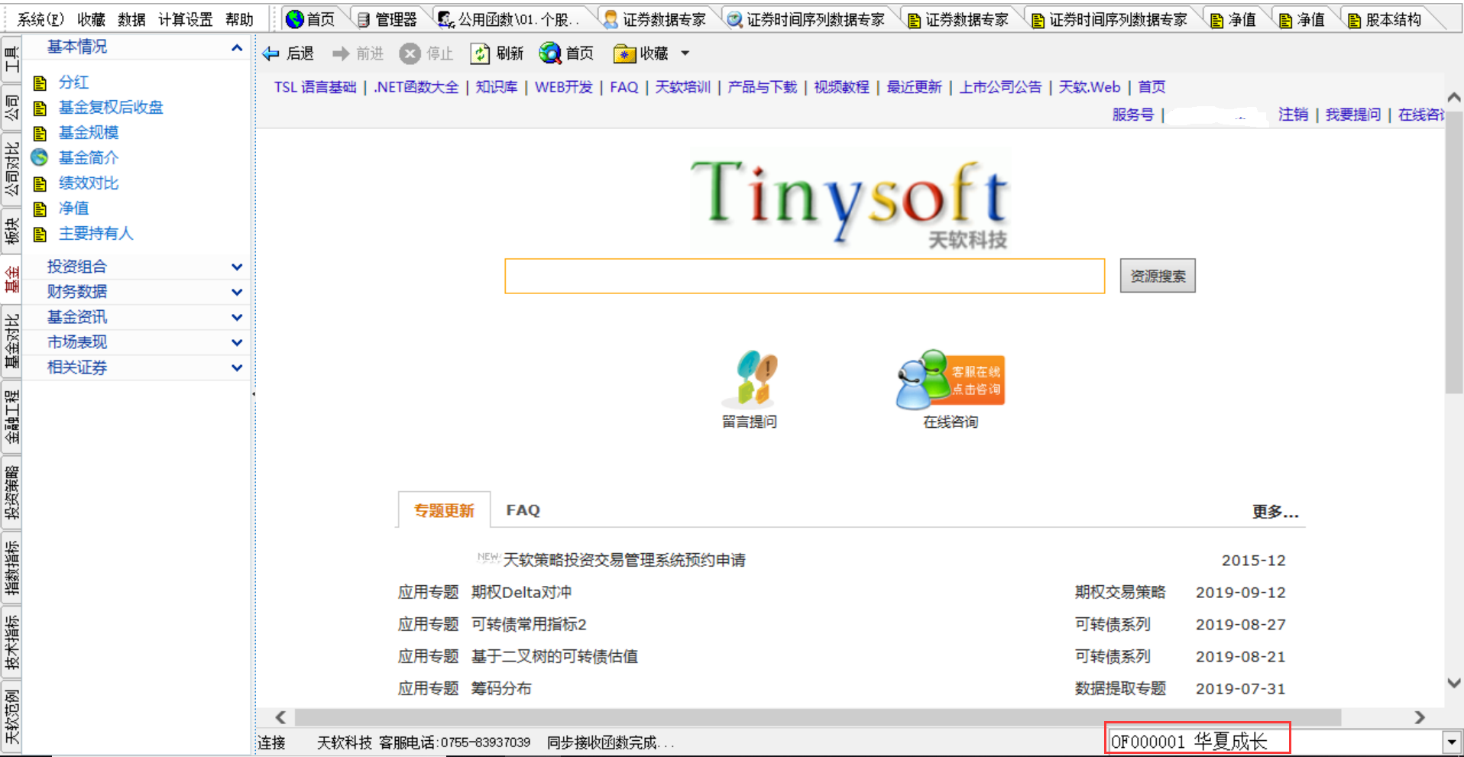
Task: Click the 留言提问 speech bubble icon
Action: click(x=749, y=379)
